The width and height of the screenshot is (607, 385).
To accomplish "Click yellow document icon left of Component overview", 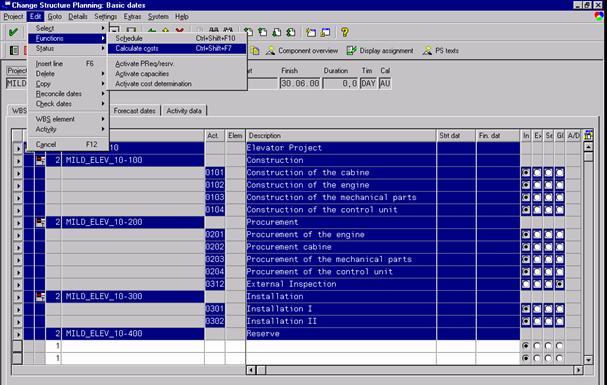I will (255, 51).
